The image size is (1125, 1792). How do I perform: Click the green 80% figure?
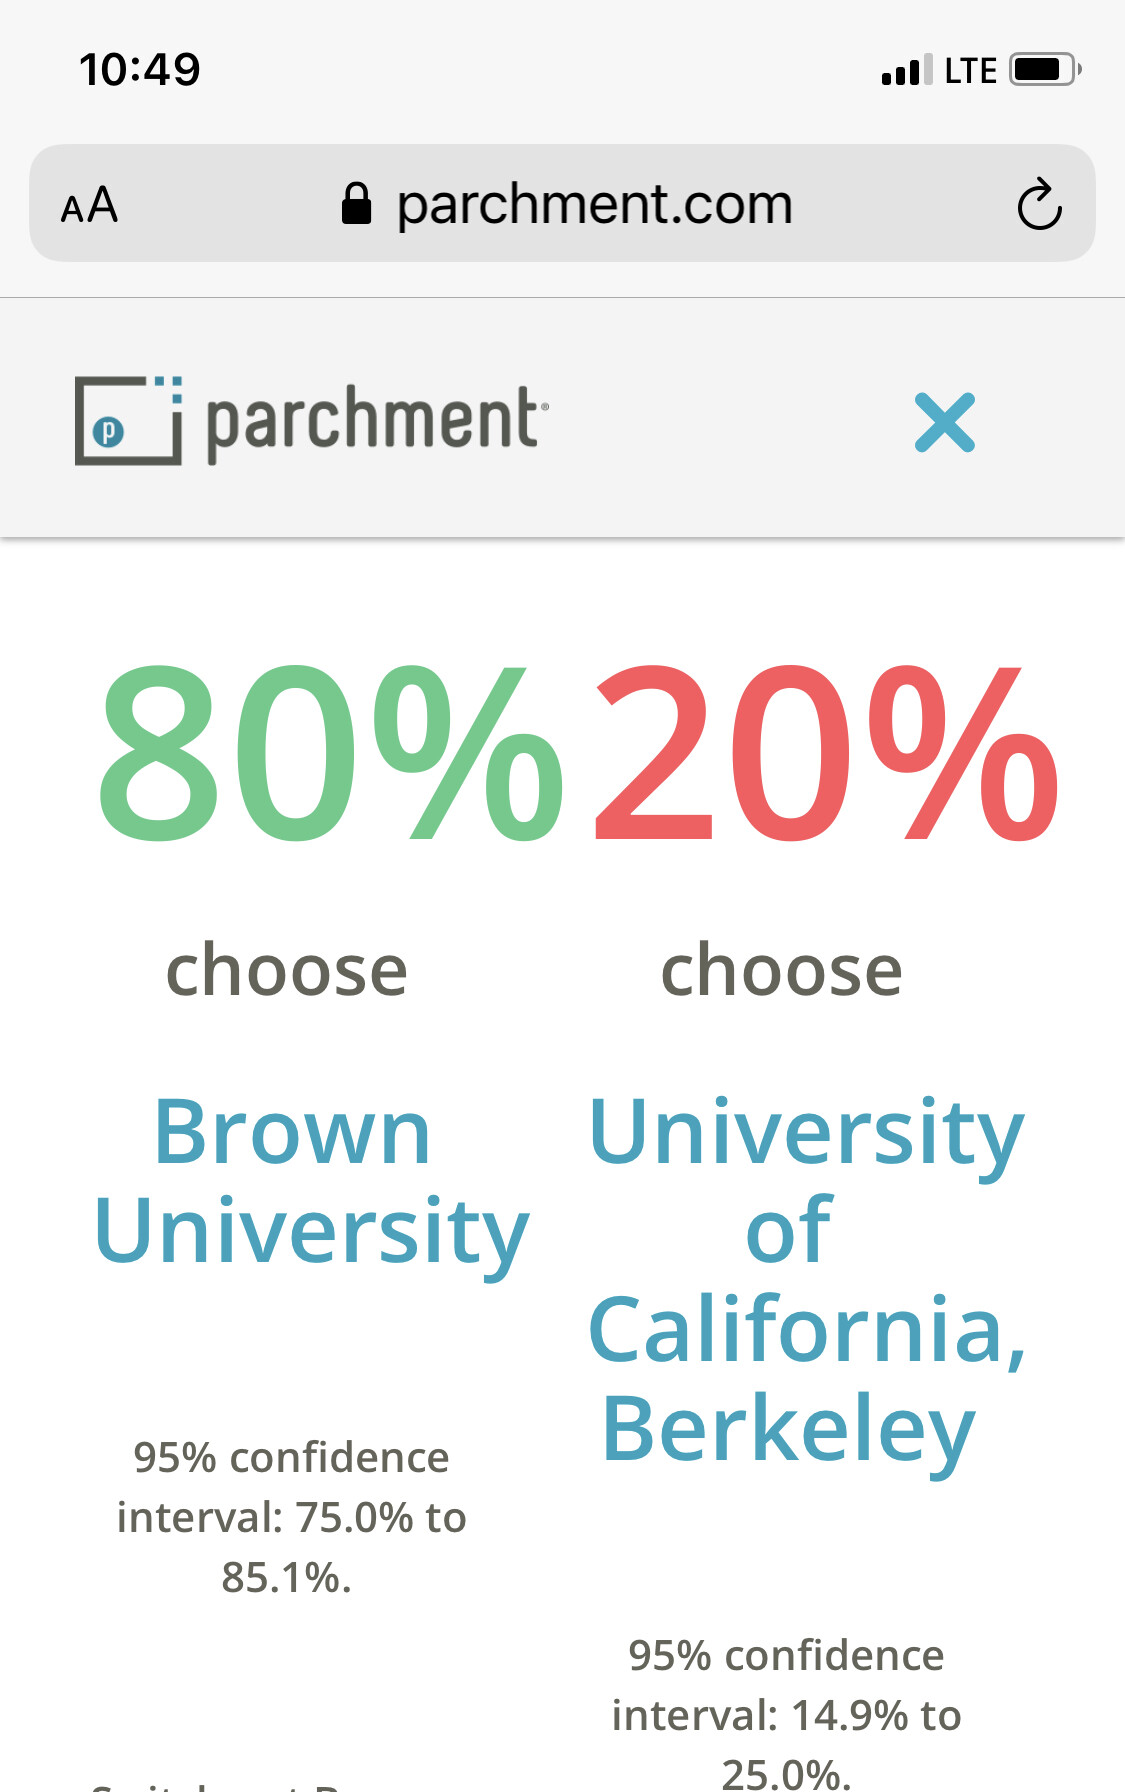click(330, 752)
